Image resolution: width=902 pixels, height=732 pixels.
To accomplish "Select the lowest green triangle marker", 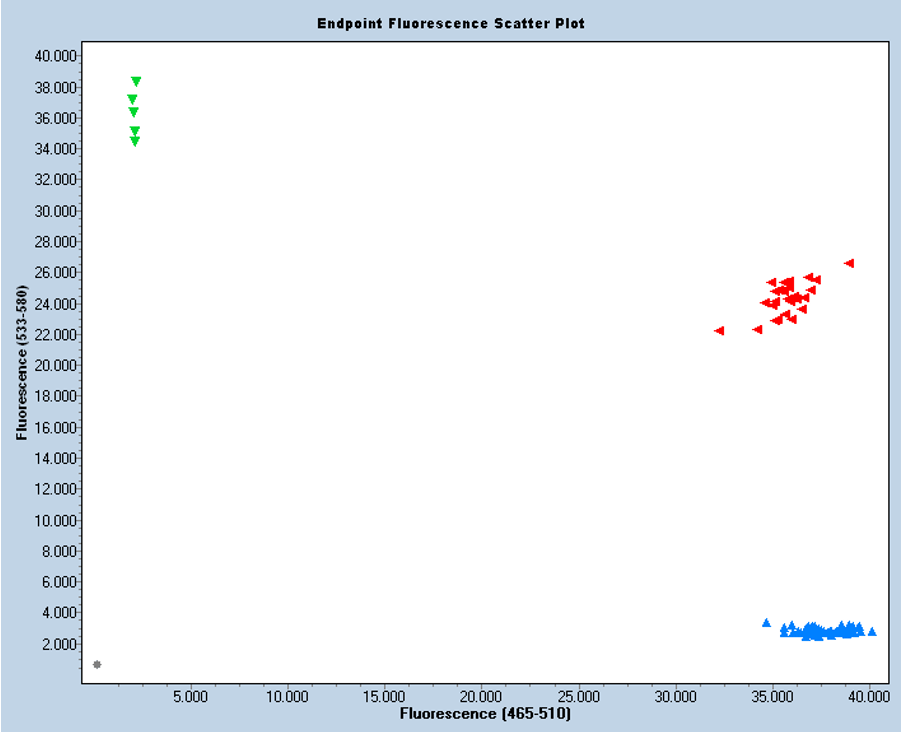I will tap(134, 141).
